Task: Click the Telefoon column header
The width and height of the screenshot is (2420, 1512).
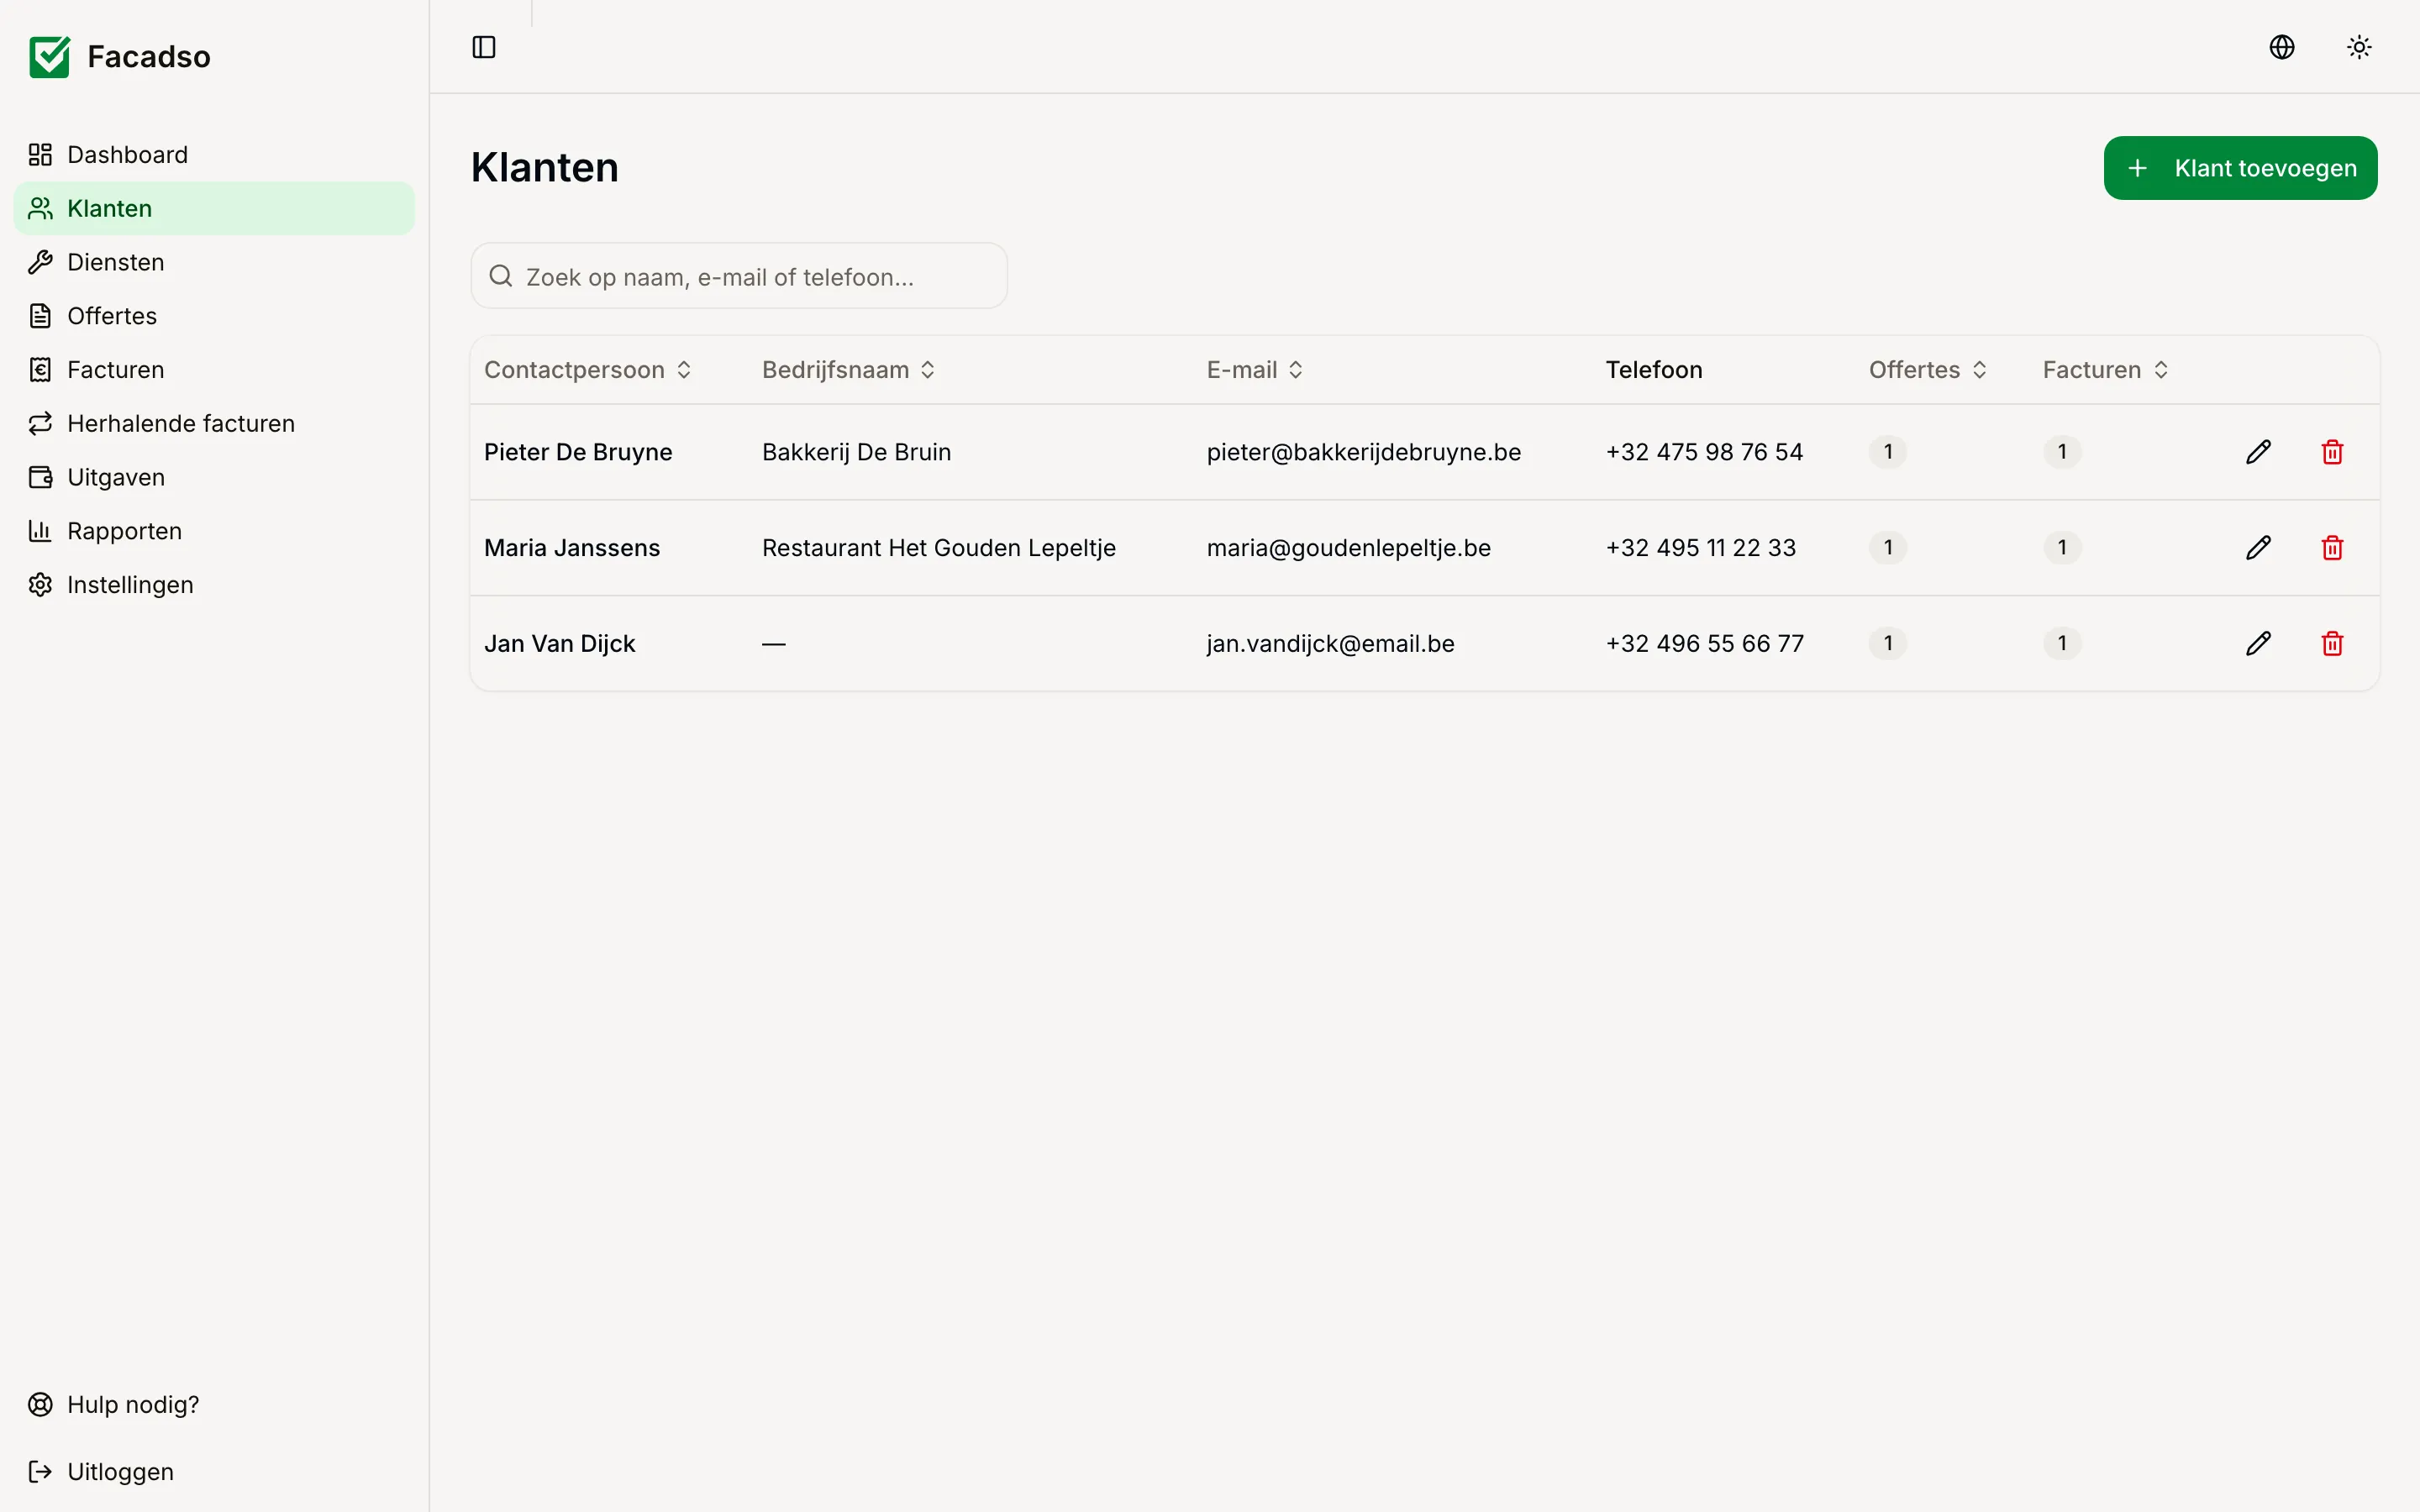Action: coord(1654,370)
